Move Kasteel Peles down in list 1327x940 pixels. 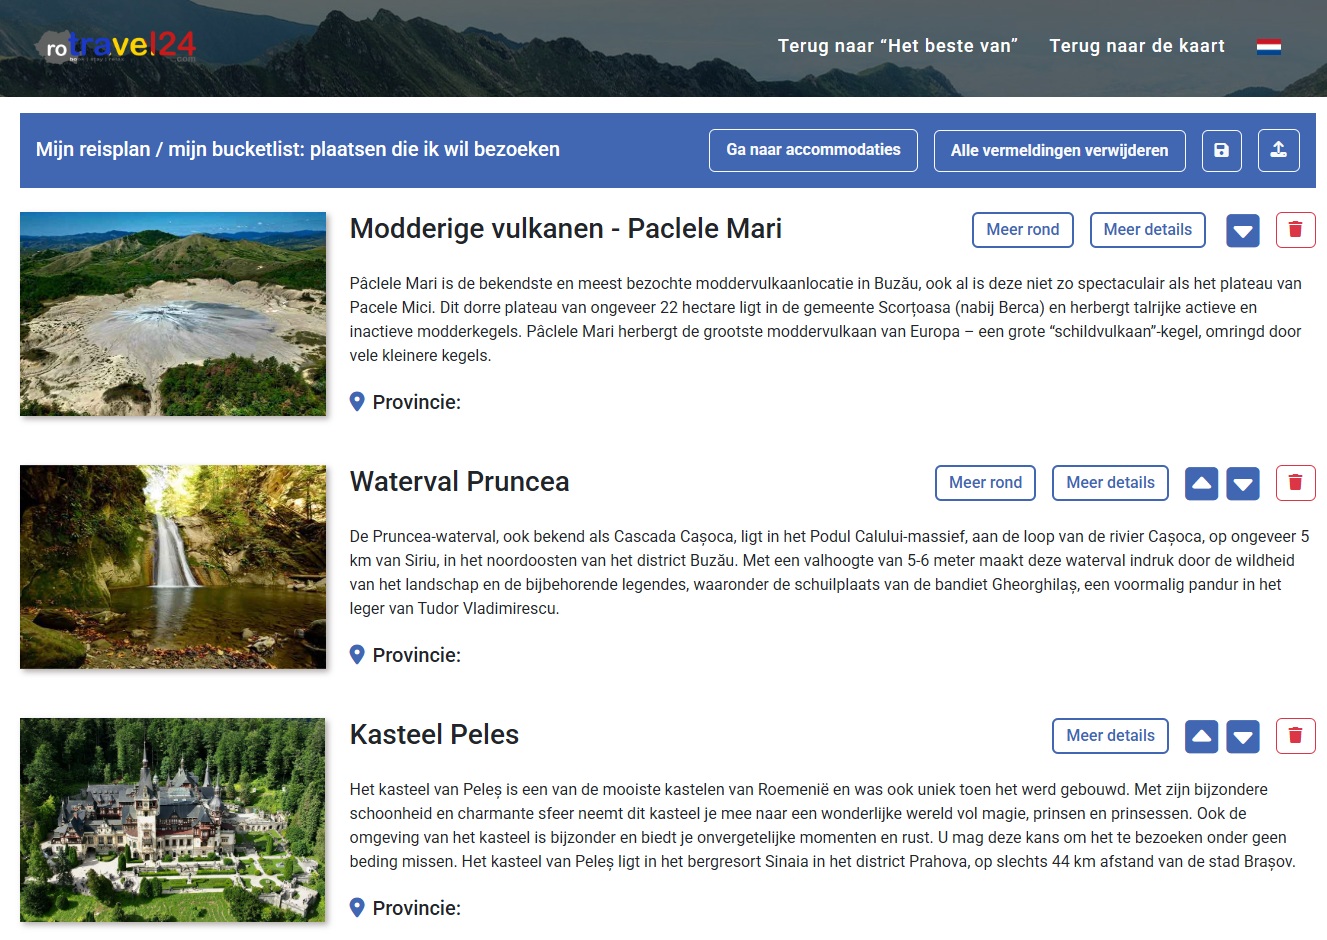[1243, 737]
